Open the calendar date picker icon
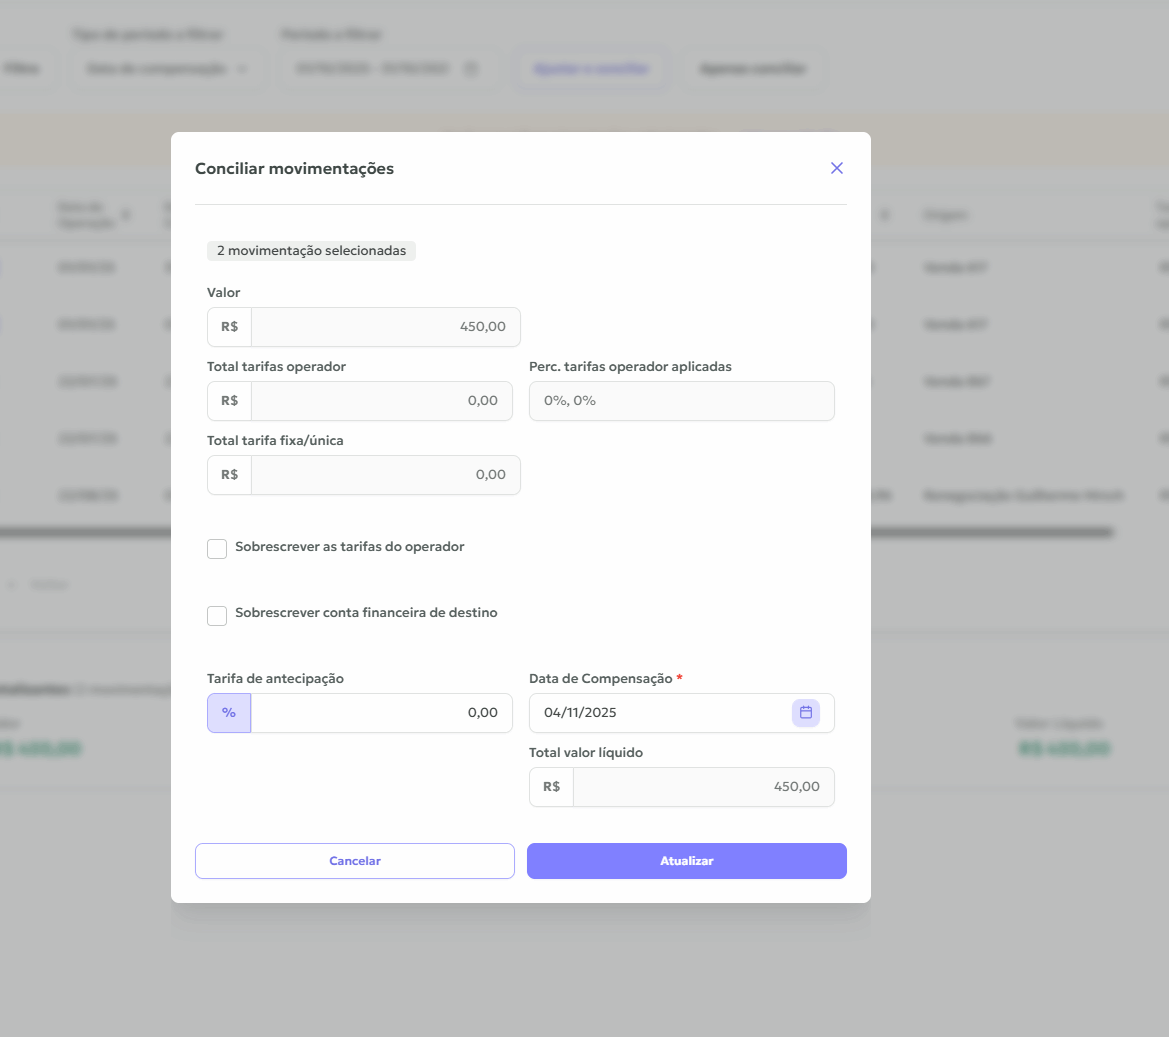The image size is (1169, 1037). 806,713
